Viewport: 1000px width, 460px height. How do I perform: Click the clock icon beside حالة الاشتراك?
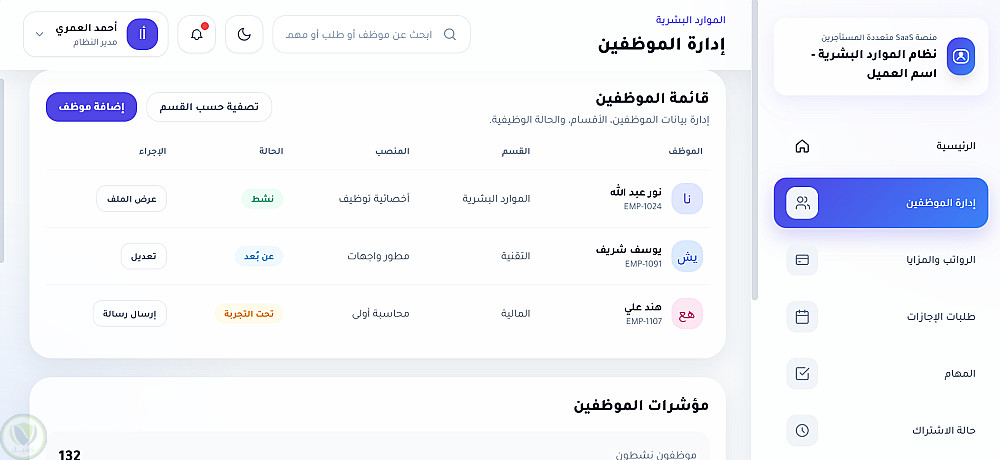click(x=802, y=431)
